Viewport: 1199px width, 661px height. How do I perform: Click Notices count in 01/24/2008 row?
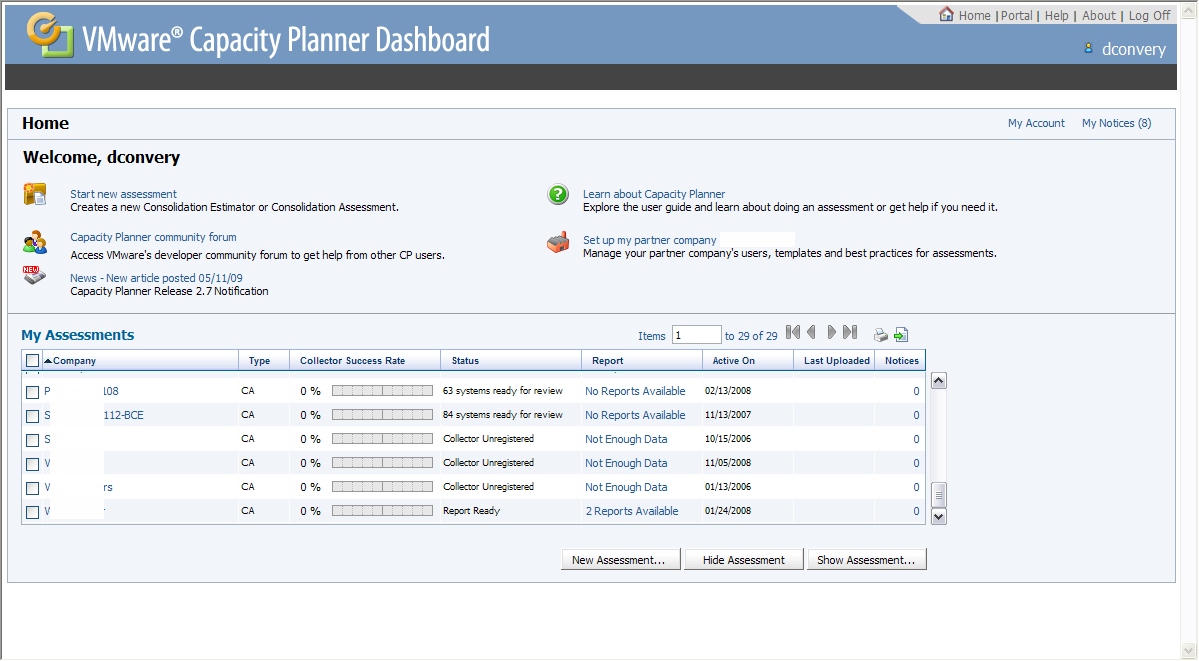(916, 511)
